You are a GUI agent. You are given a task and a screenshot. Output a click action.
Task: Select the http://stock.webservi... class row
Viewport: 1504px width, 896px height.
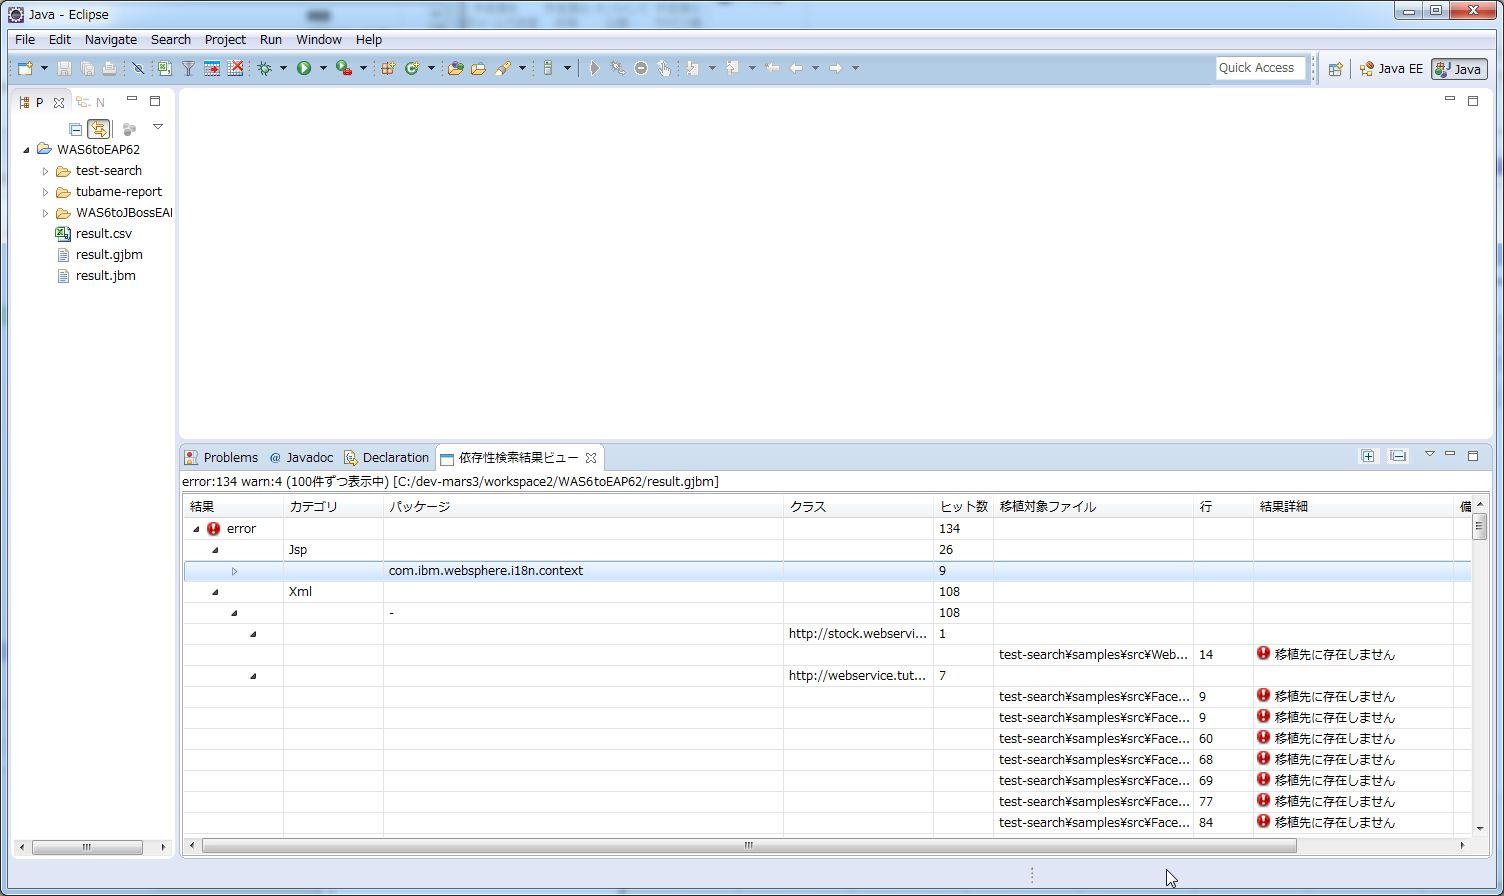point(826,634)
